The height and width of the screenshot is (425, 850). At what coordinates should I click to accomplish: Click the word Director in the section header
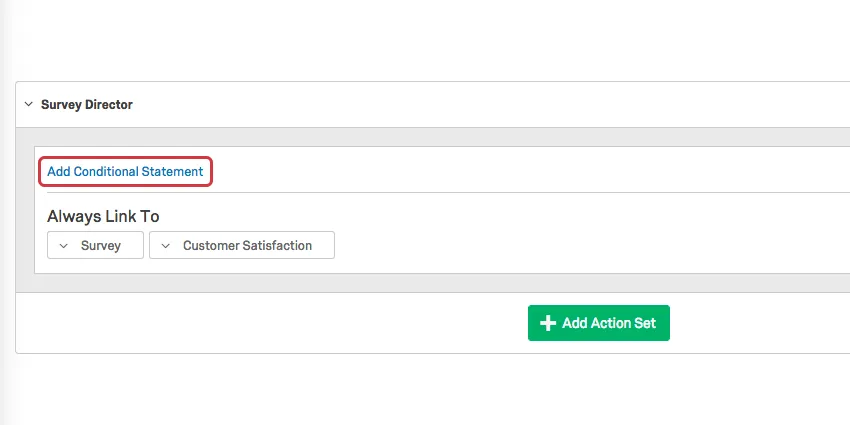tap(109, 104)
